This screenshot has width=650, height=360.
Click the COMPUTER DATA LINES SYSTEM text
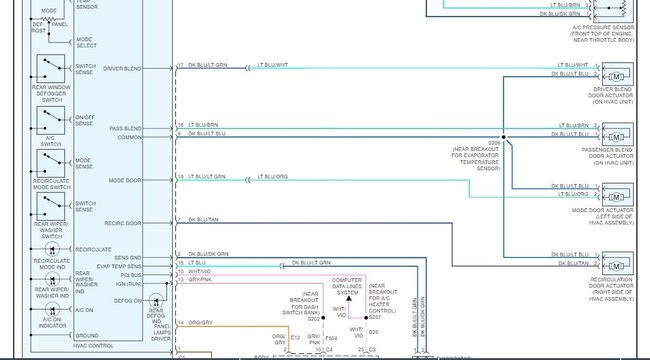pos(347,286)
